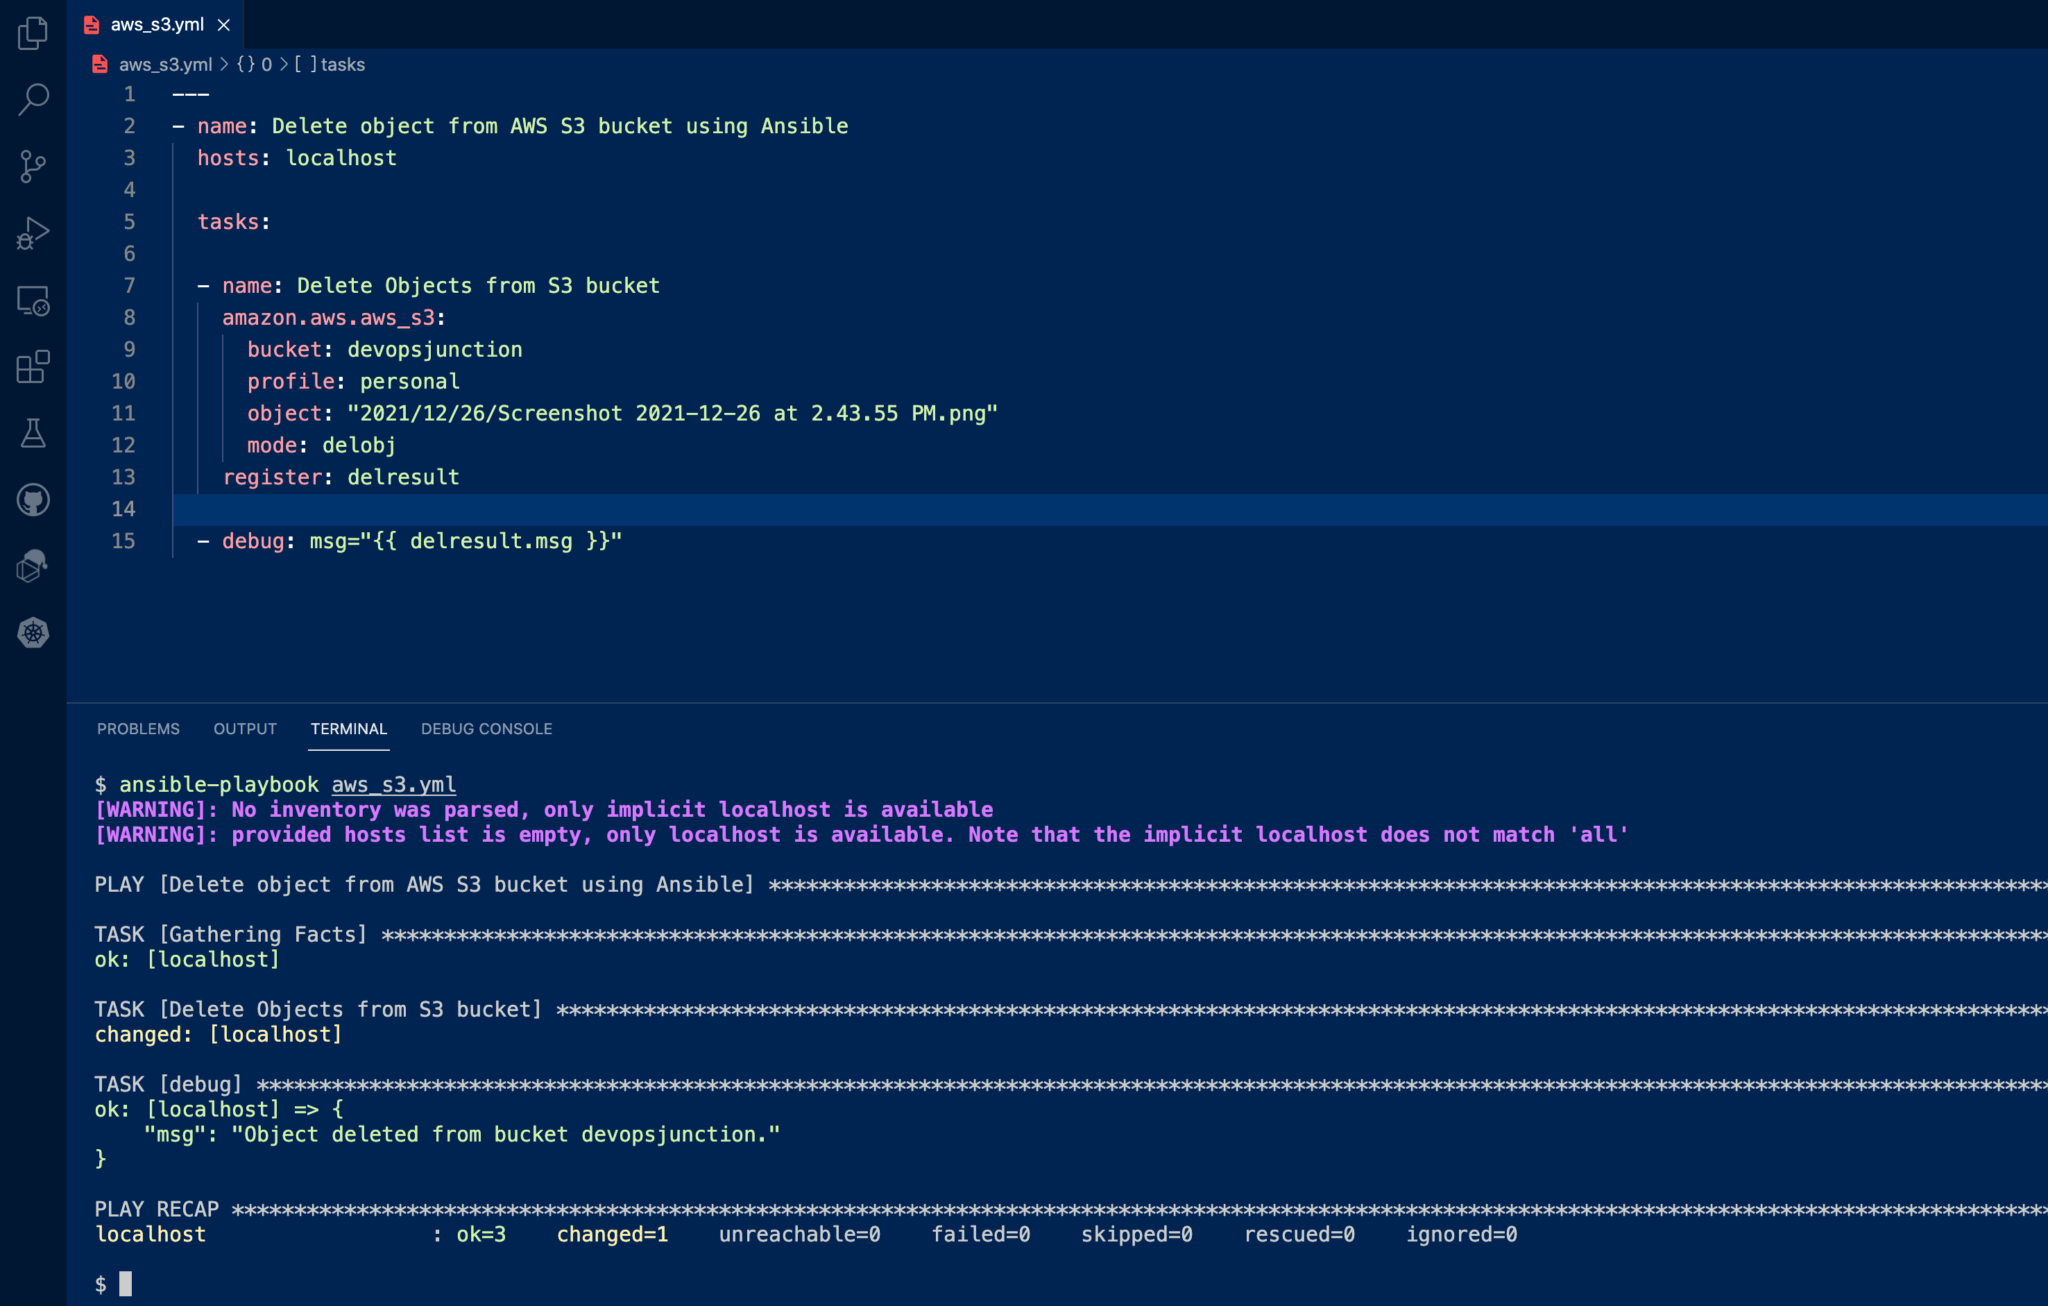Expand the tasks breadcrumb segment

(342, 65)
